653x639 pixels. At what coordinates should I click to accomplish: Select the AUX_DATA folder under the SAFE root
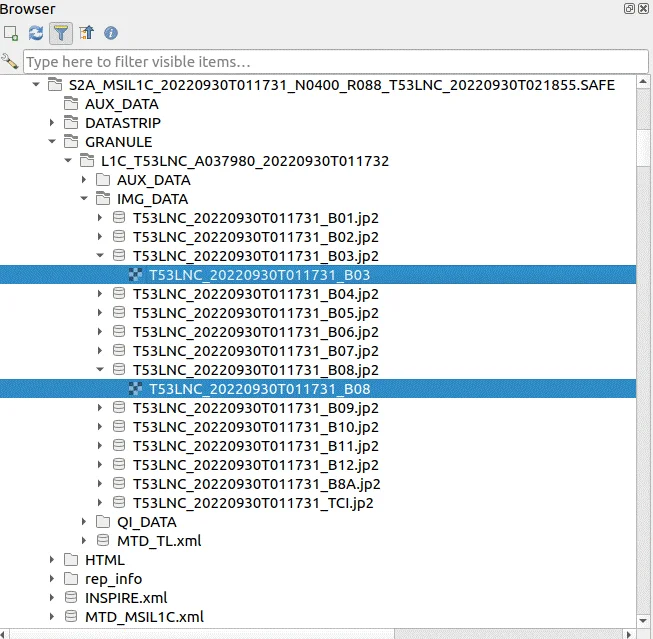click(x=121, y=104)
